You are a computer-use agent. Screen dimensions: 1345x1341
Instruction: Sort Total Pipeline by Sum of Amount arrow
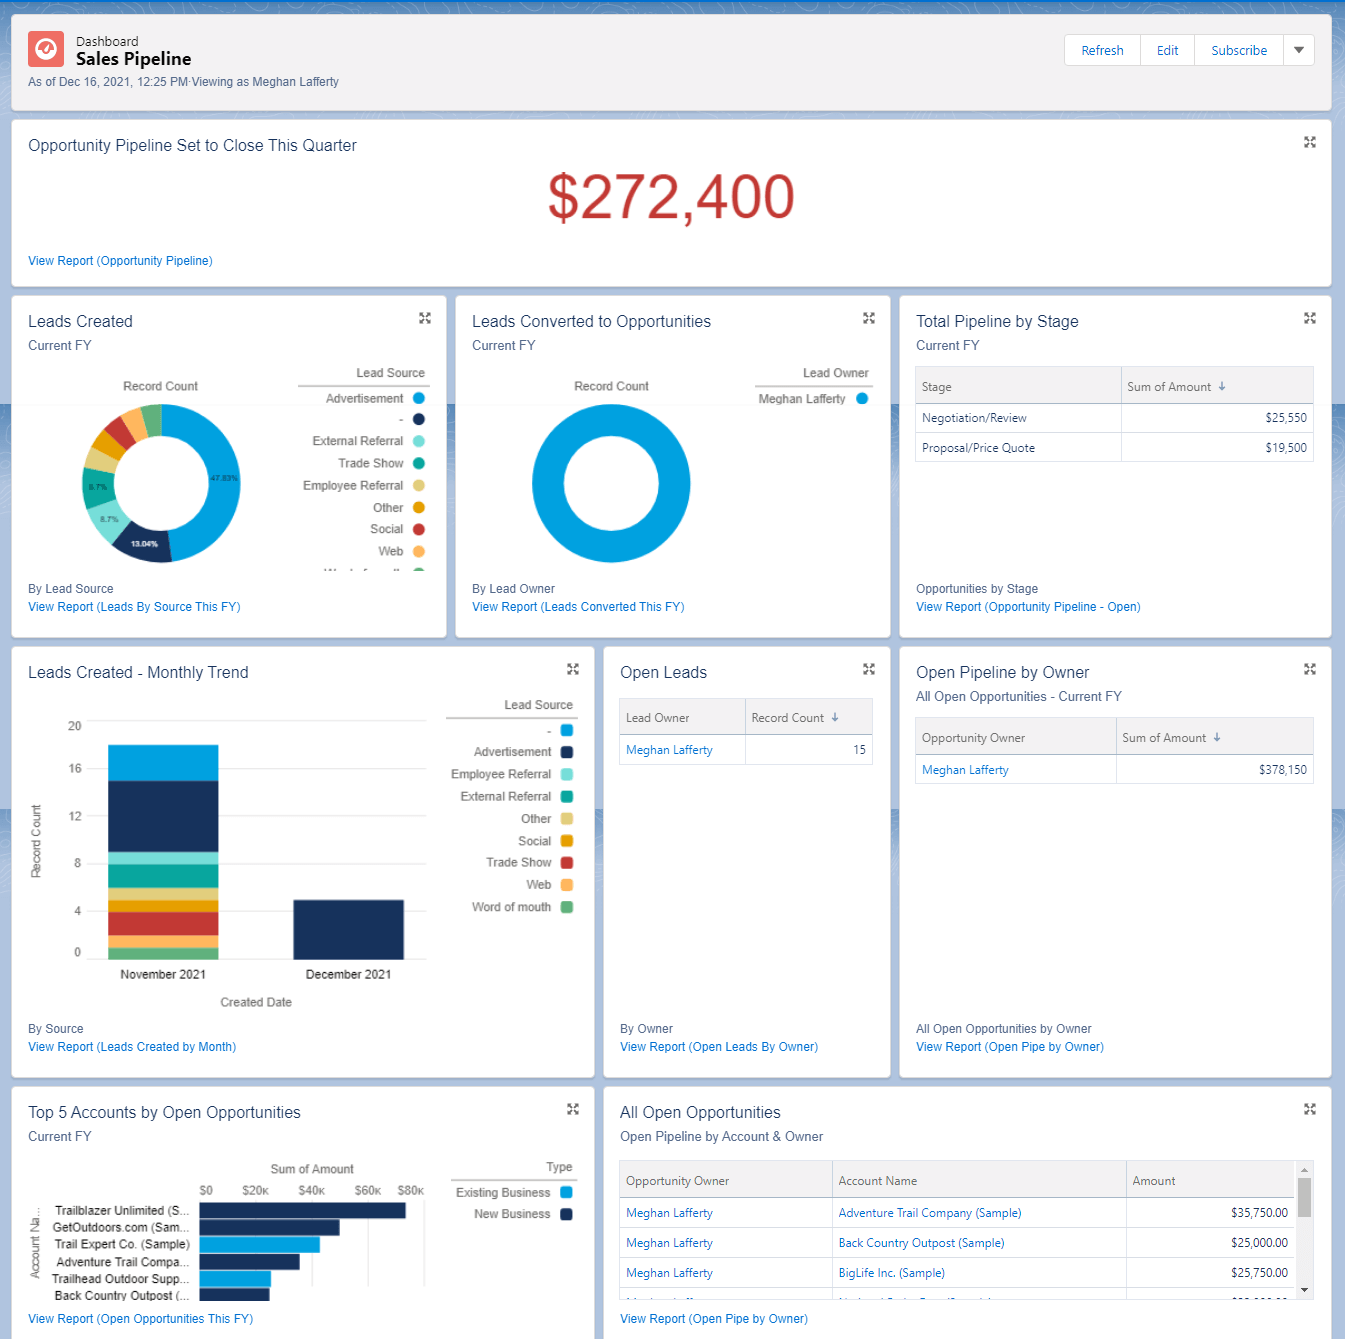click(1222, 386)
